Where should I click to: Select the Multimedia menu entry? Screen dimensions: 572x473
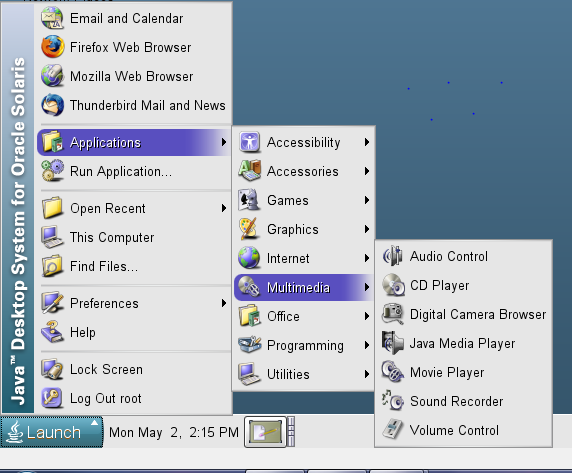[x=303, y=287]
